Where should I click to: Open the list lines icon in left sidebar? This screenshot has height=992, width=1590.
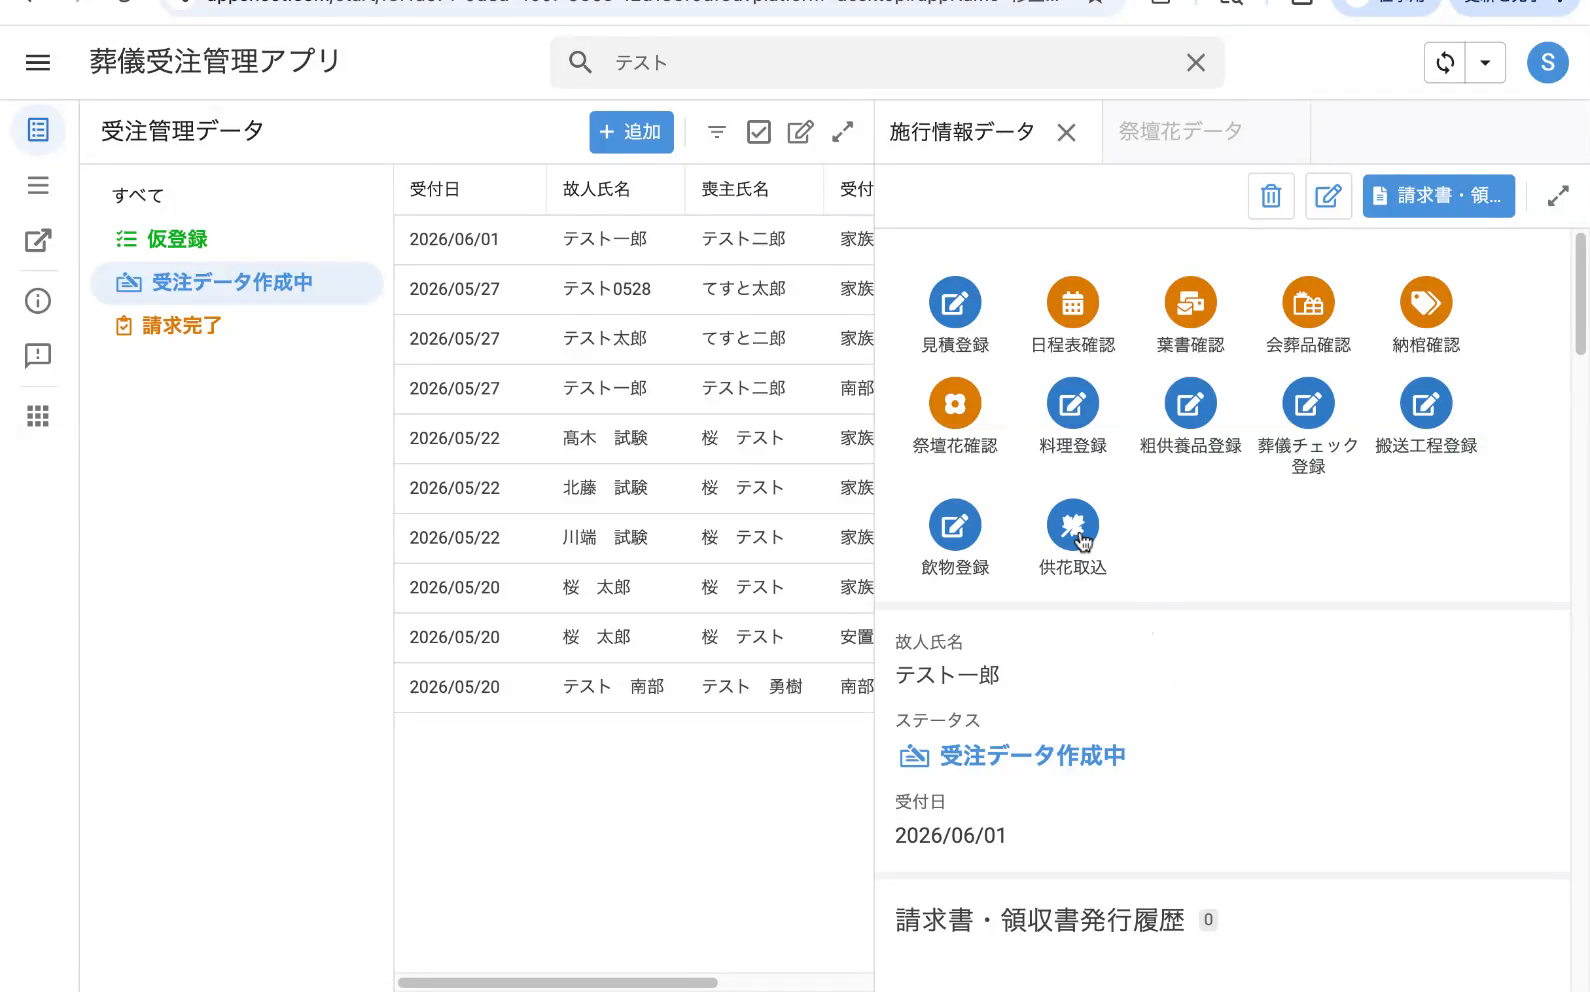38,185
